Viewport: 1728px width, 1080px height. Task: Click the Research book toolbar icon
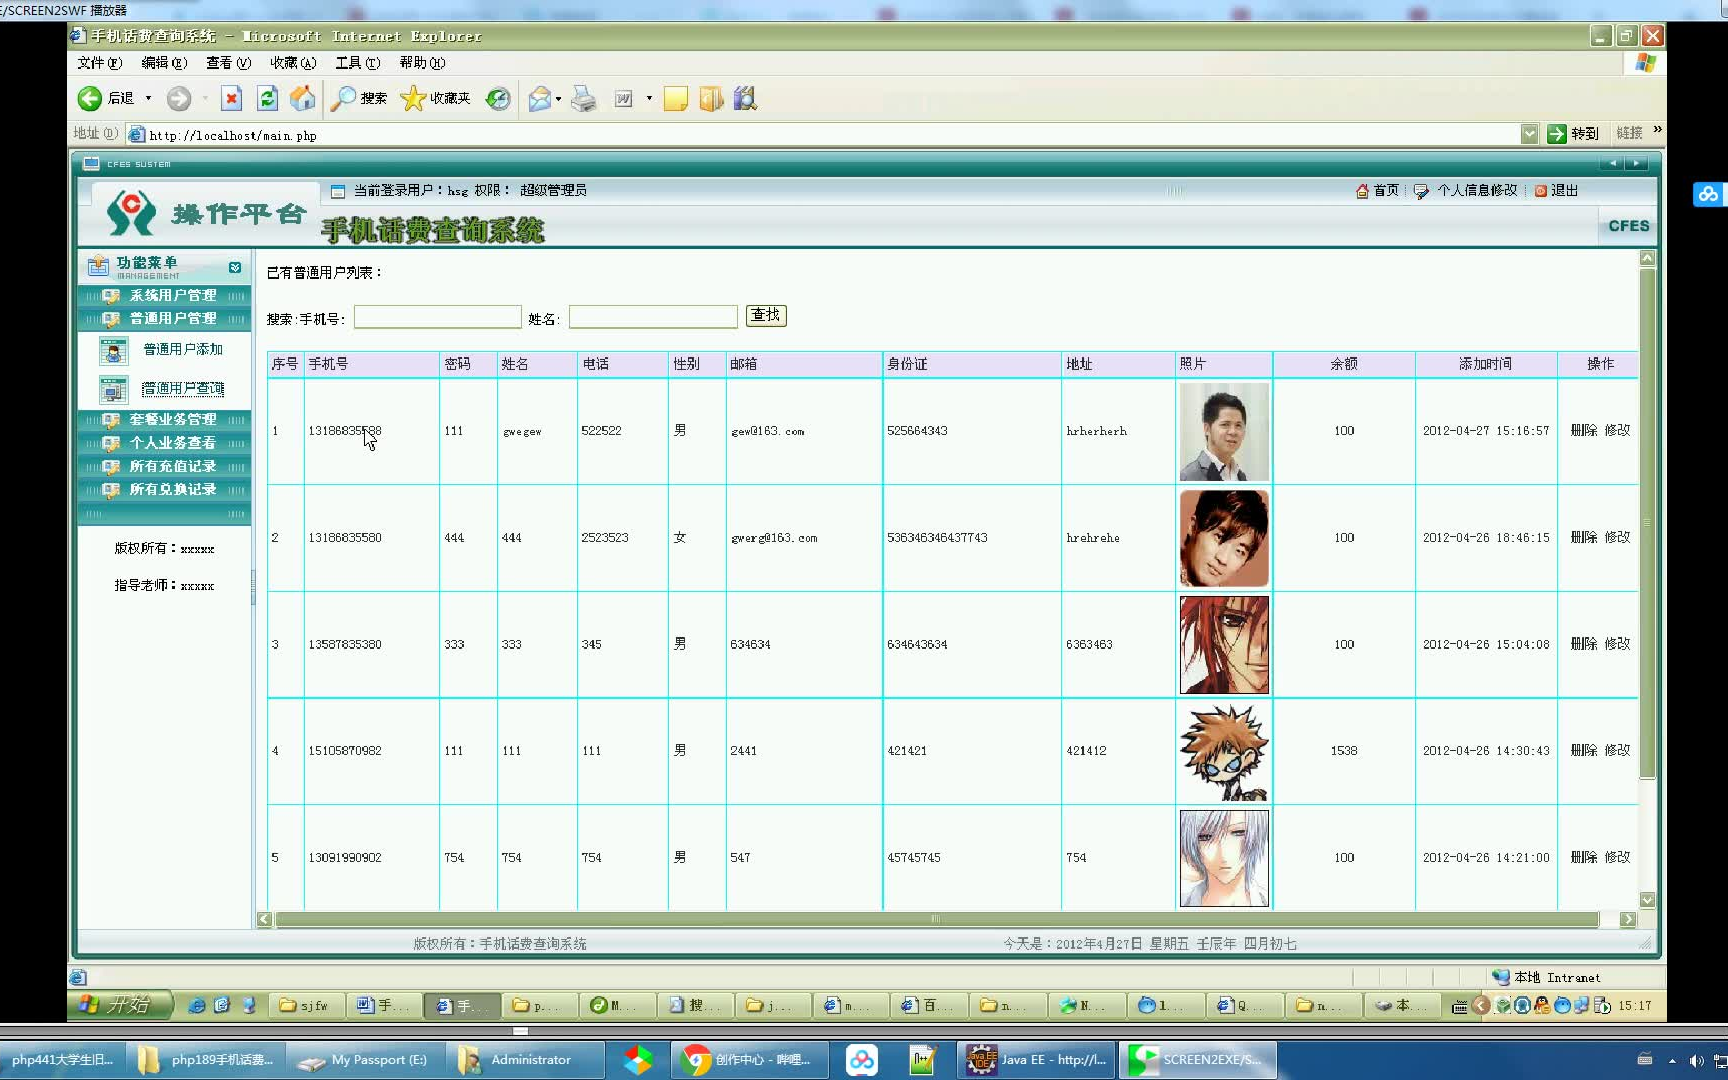(711, 98)
